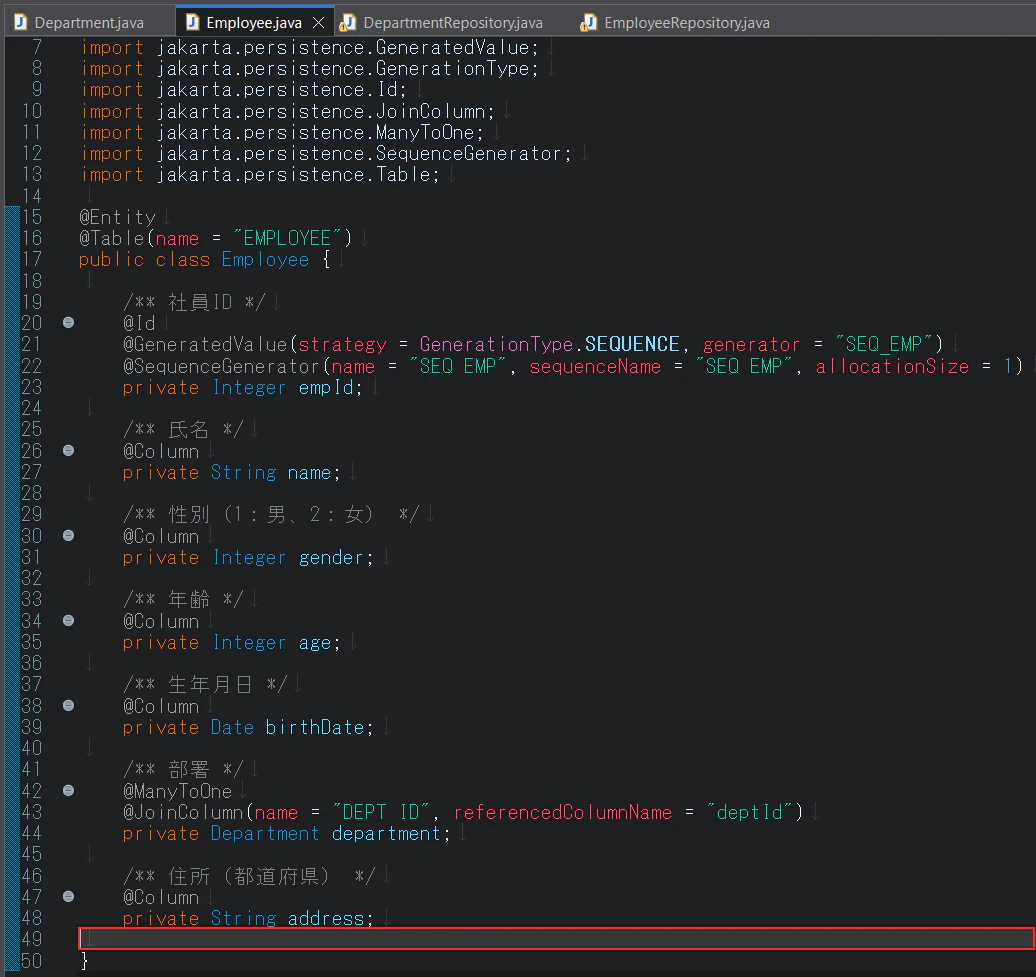The height and width of the screenshot is (977, 1036).
Task: Click the "住所（都道府県）" comment text
Action: [248, 876]
